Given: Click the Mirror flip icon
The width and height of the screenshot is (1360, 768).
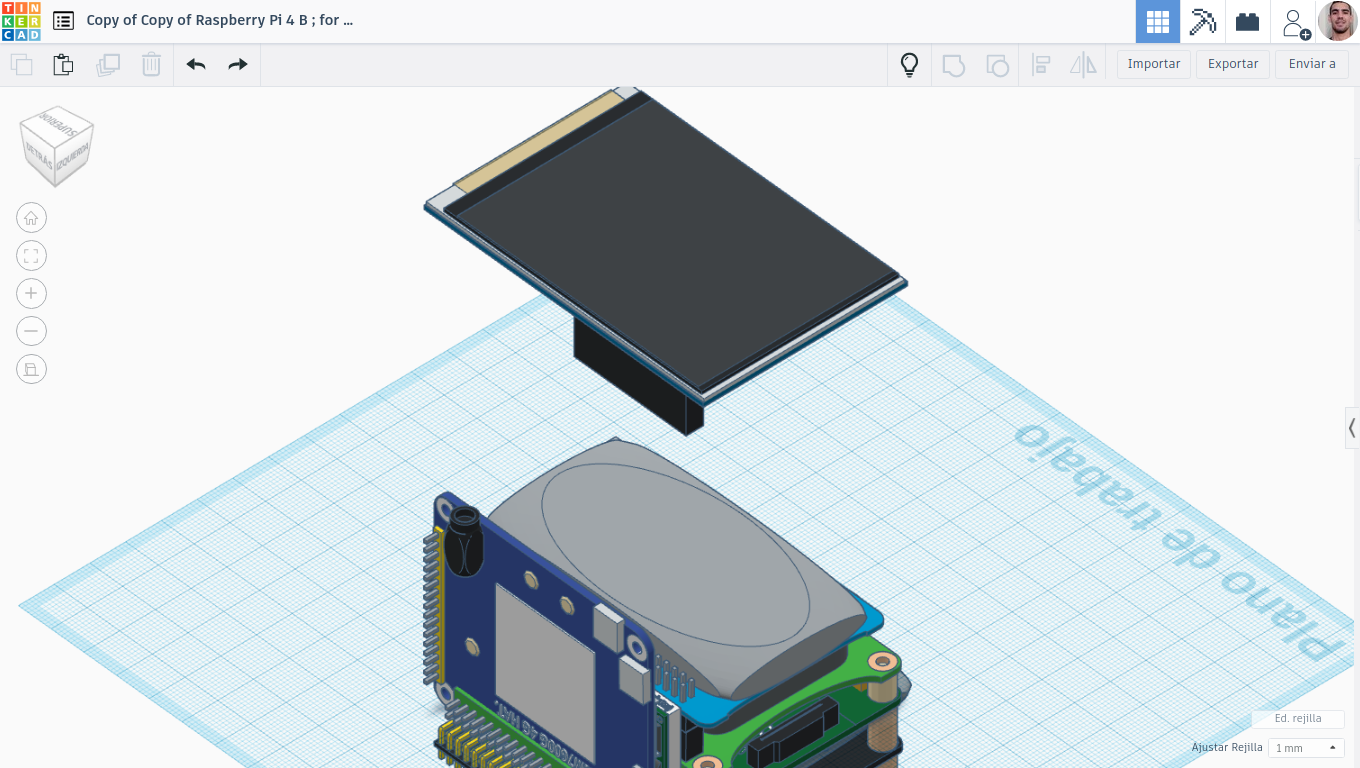Looking at the screenshot, I should (1084, 65).
